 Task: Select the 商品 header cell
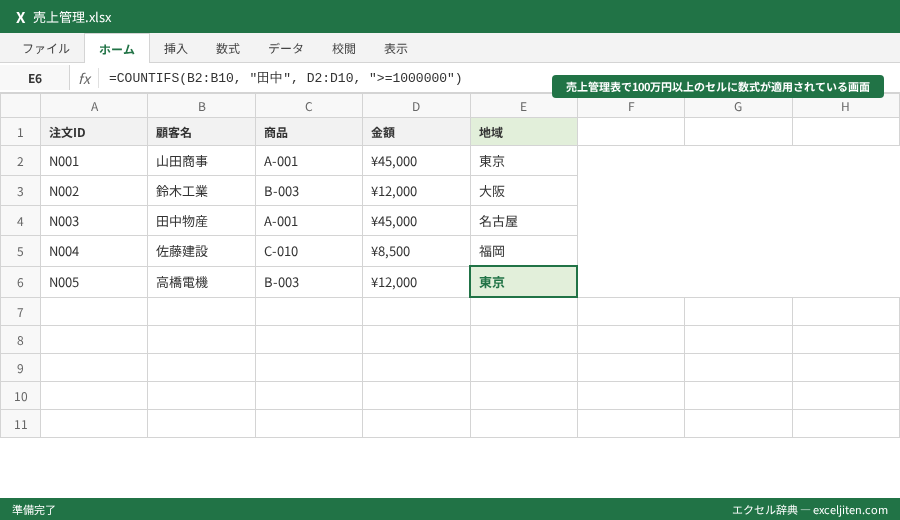(309, 133)
